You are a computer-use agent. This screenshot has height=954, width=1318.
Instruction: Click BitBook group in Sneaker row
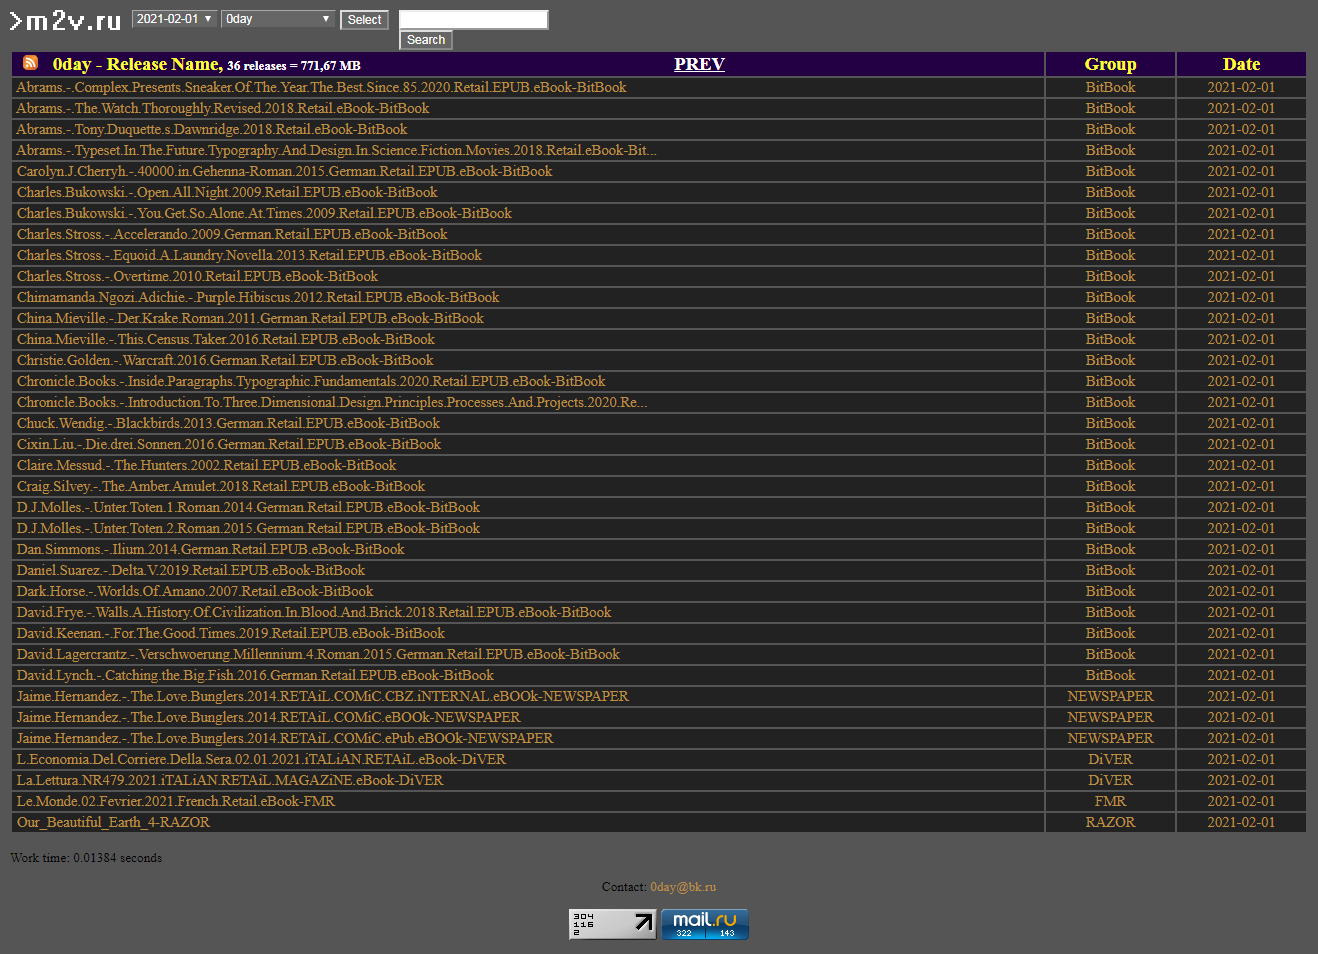(x=1111, y=87)
